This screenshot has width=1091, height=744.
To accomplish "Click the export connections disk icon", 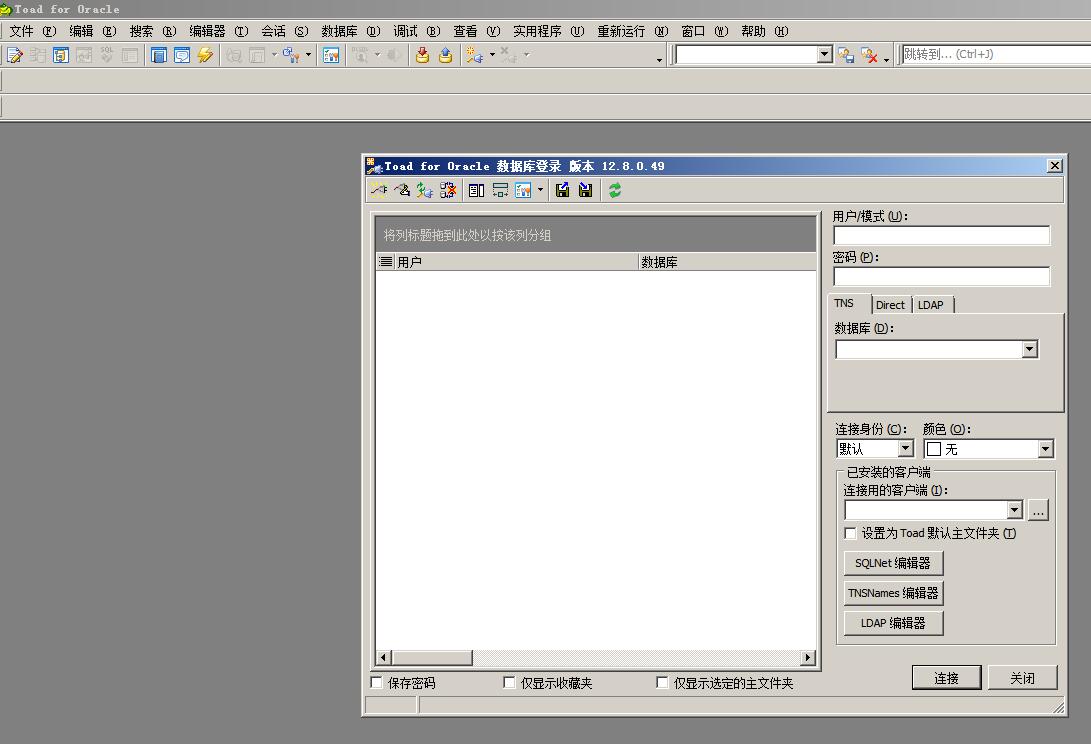I will (x=562, y=190).
